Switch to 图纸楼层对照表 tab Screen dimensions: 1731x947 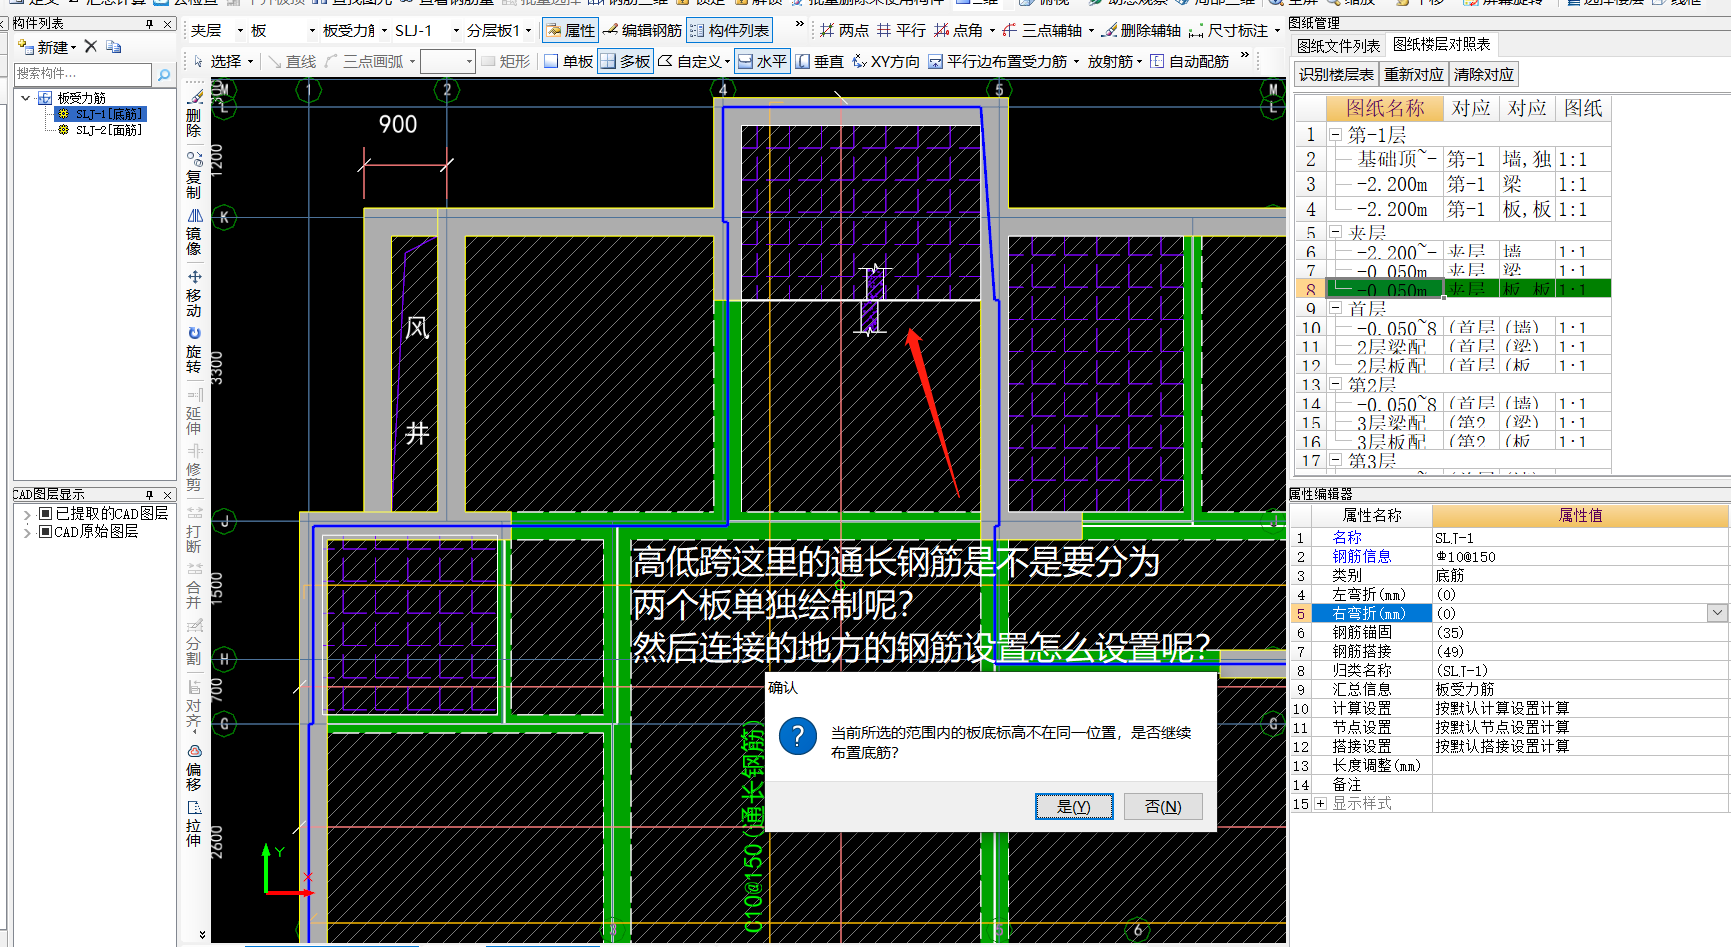pyautogui.click(x=1441, y=44)
